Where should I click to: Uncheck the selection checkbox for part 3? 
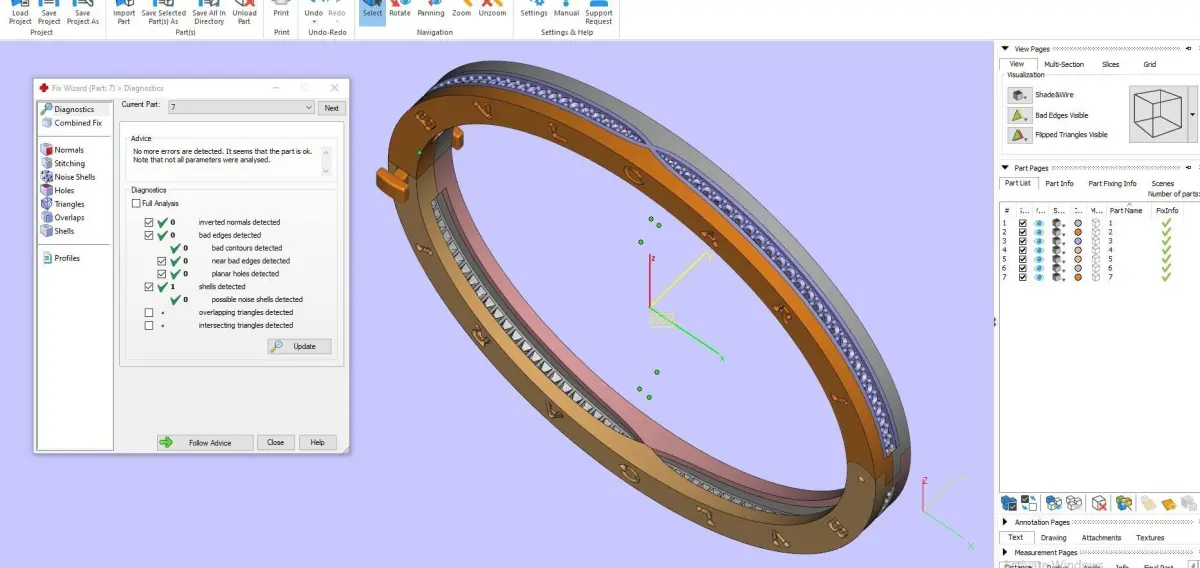click(x=1022, y=241)
